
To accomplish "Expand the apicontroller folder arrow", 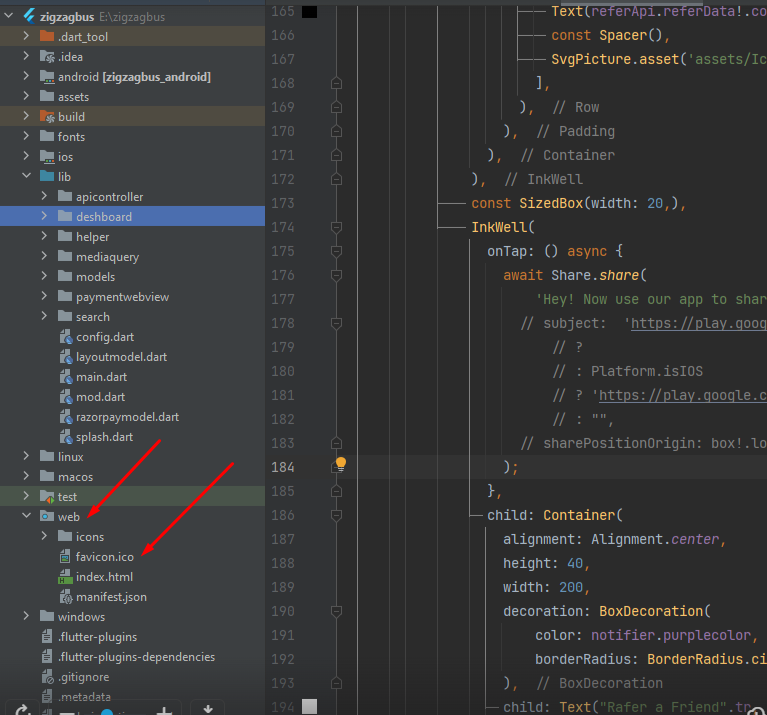I will coord(45,197).
